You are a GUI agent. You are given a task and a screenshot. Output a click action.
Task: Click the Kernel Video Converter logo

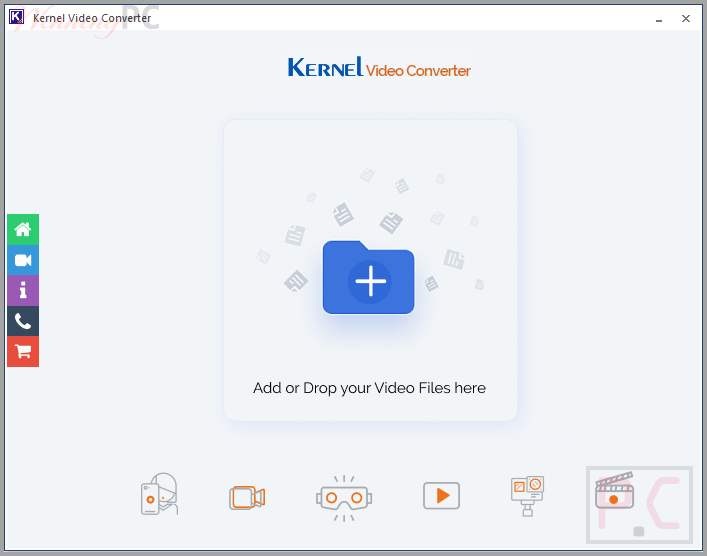pos(379,67)
